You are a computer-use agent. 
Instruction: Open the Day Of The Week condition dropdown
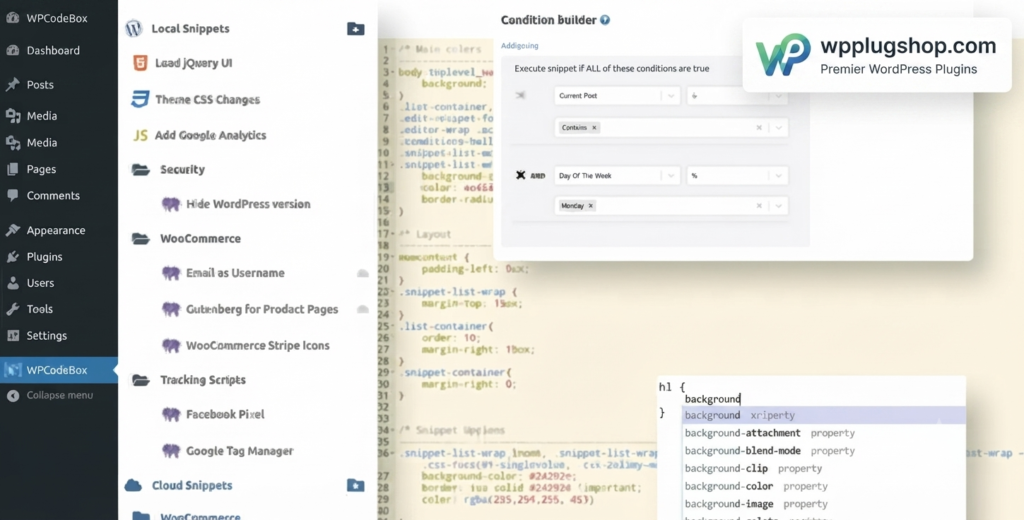click(x=617, y=175)
